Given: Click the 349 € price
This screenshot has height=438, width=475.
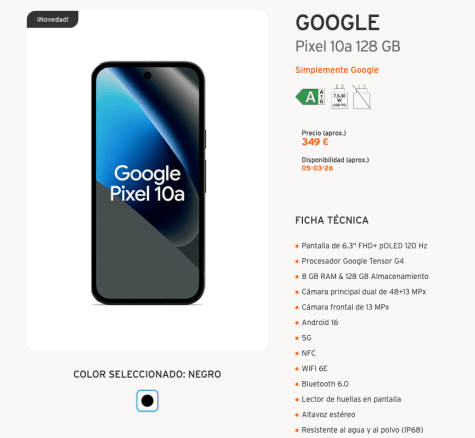Looking at the screenshot, I should [x=315, y=142].
